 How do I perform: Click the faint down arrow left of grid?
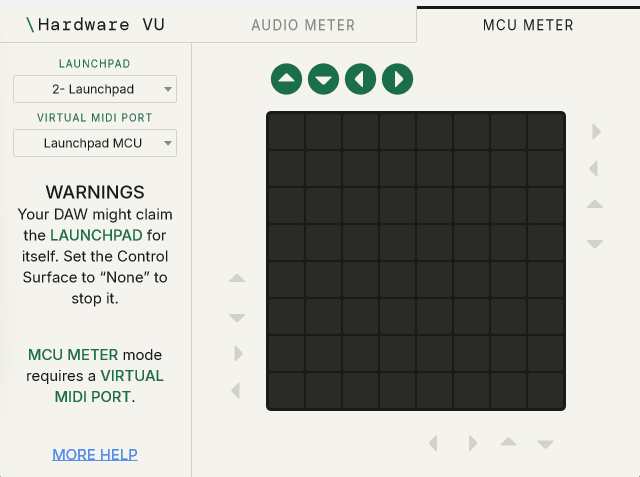coord(237,317)
